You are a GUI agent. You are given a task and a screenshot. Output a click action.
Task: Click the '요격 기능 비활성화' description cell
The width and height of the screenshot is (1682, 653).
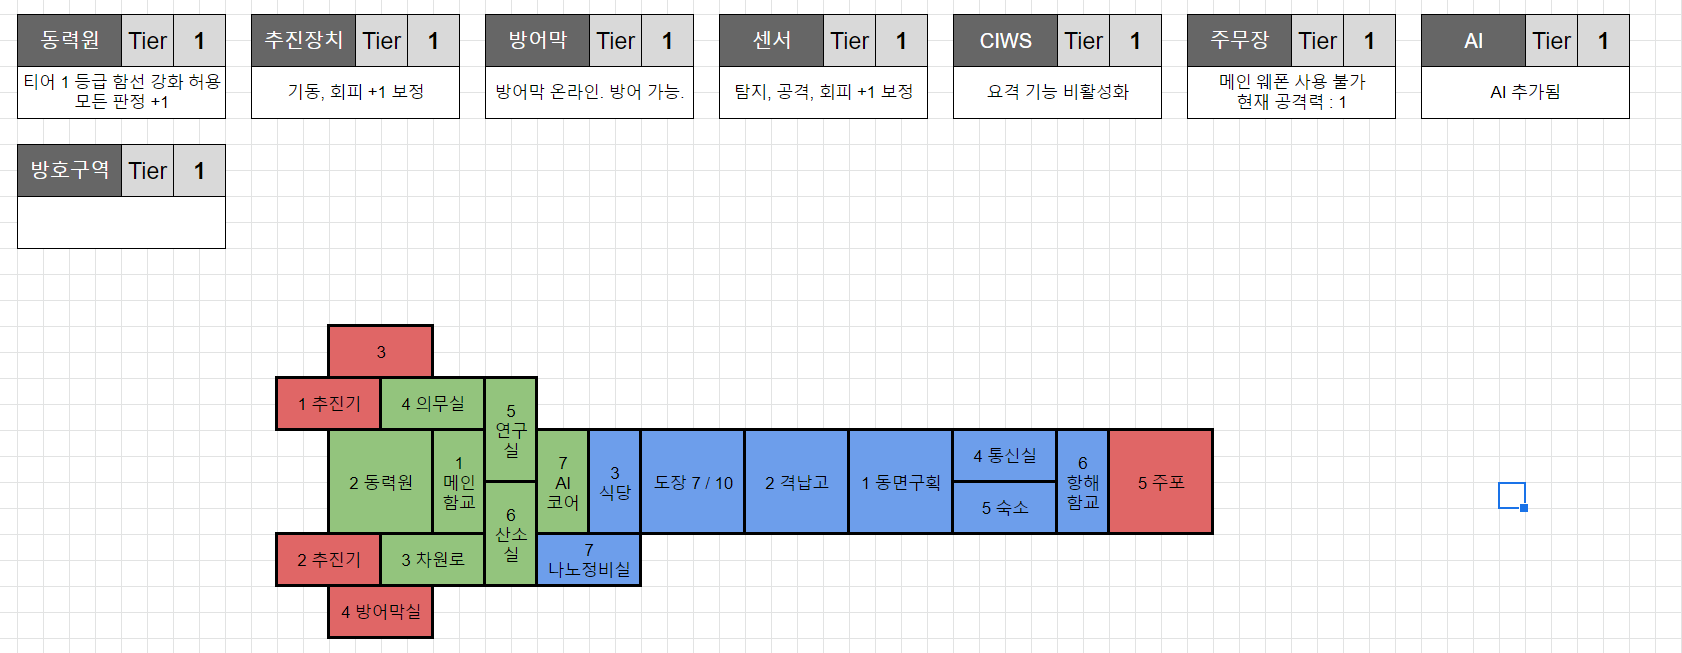(x=1057, y=92)
